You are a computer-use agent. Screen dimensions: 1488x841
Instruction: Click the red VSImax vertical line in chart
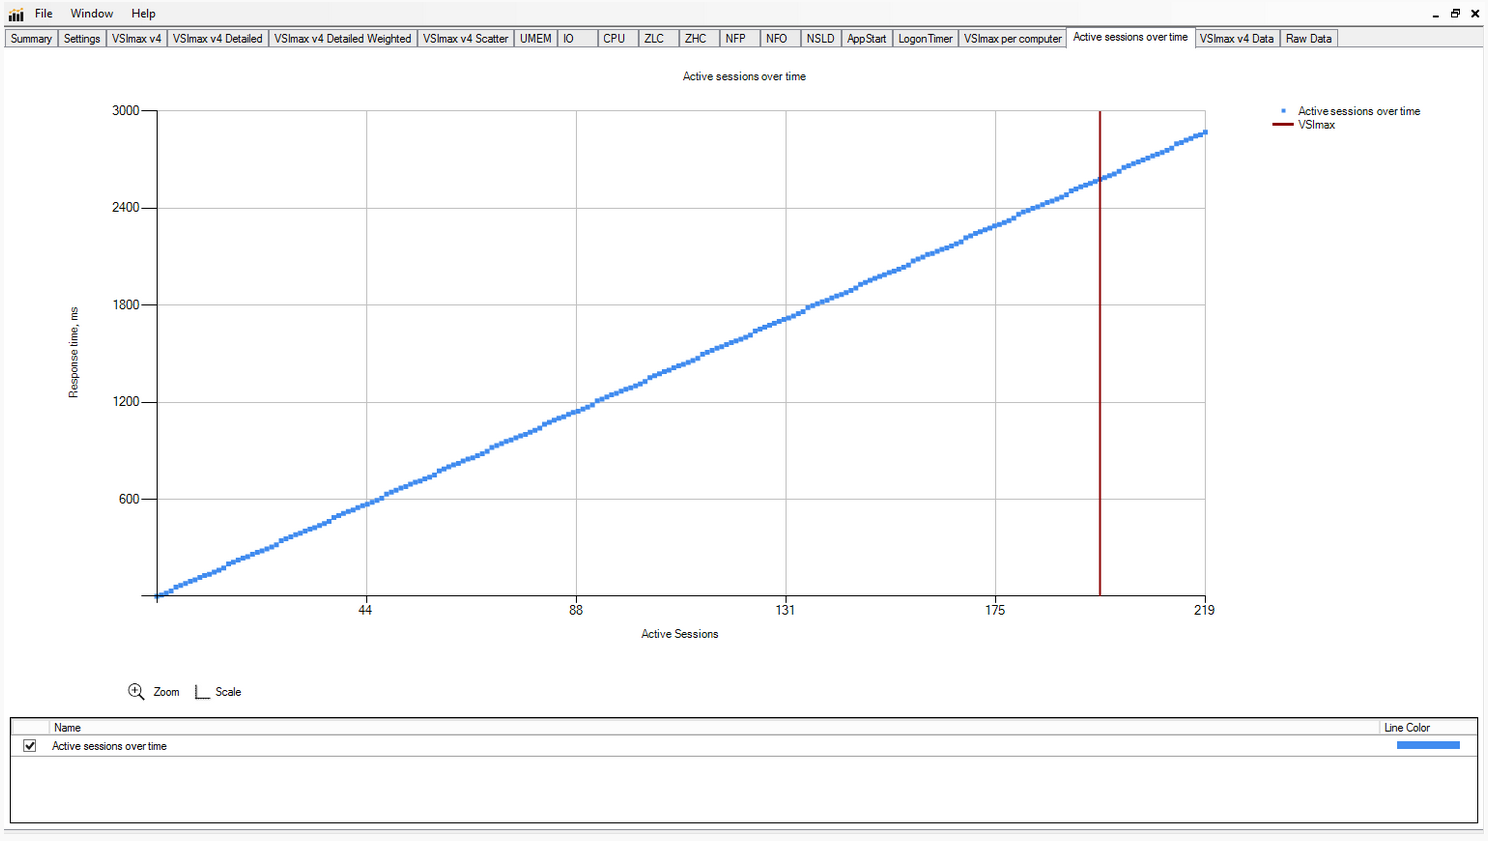pyautogui.click(x=1100, y=400)
